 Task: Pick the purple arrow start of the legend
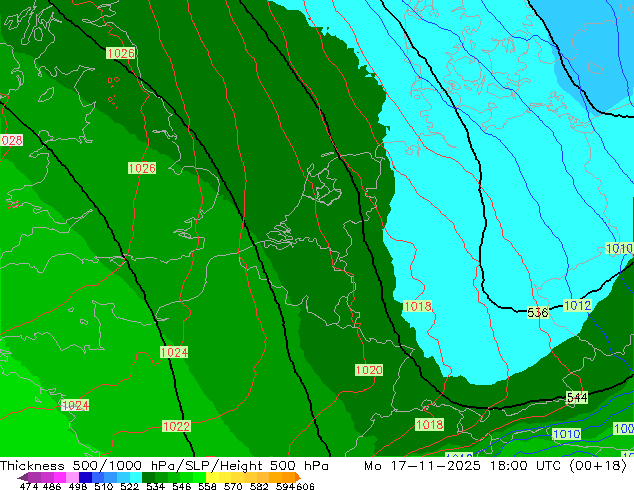(23, 477)
